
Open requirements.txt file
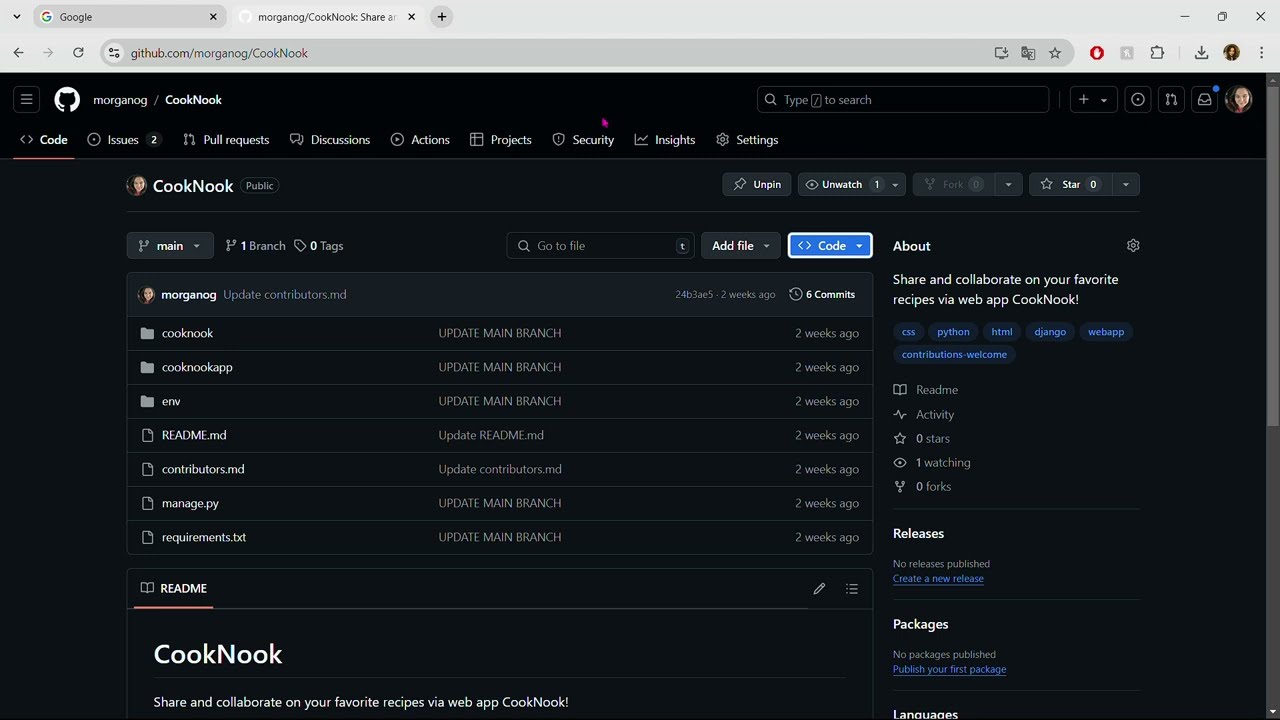(204, 537)
